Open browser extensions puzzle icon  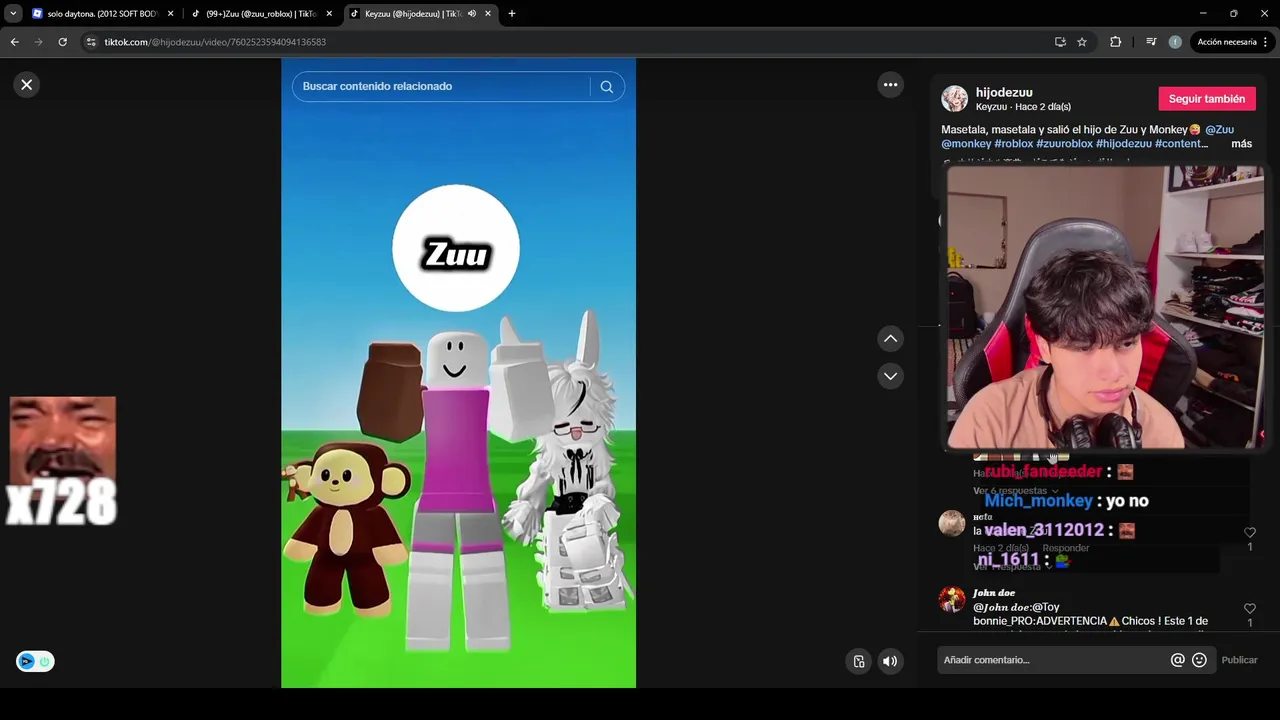[x=1116, y=42]
